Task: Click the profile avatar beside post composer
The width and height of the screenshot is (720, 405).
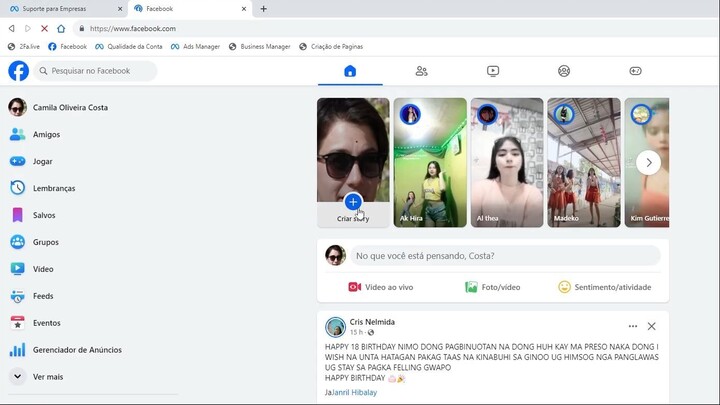Action: pyautogui.click(x=335, y=255)
